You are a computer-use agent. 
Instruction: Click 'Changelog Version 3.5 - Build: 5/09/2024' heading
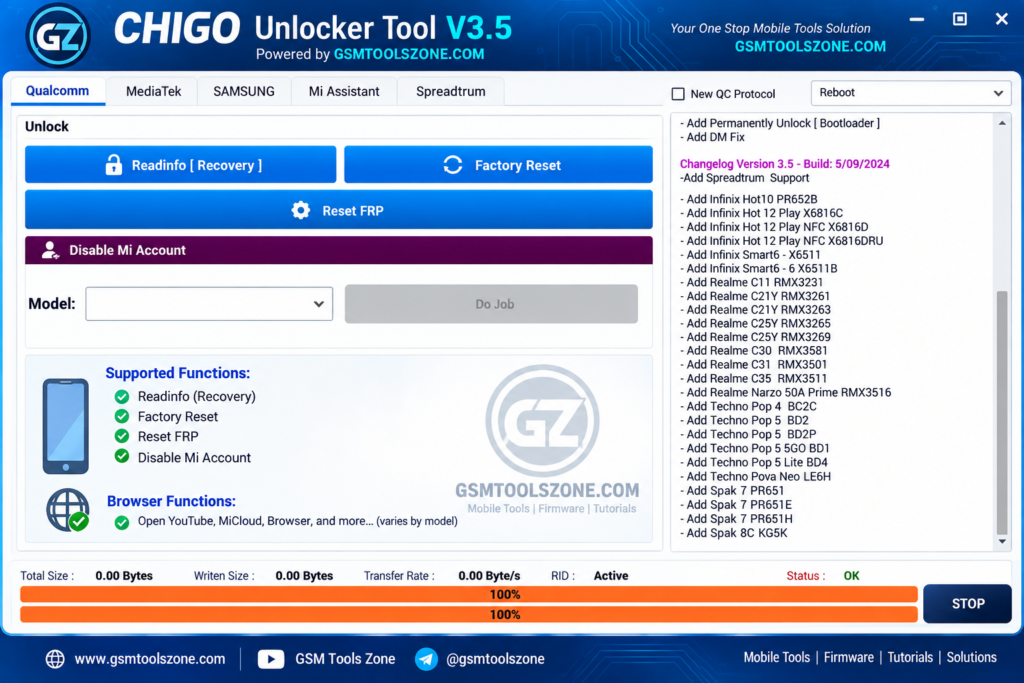pos(784,164)
